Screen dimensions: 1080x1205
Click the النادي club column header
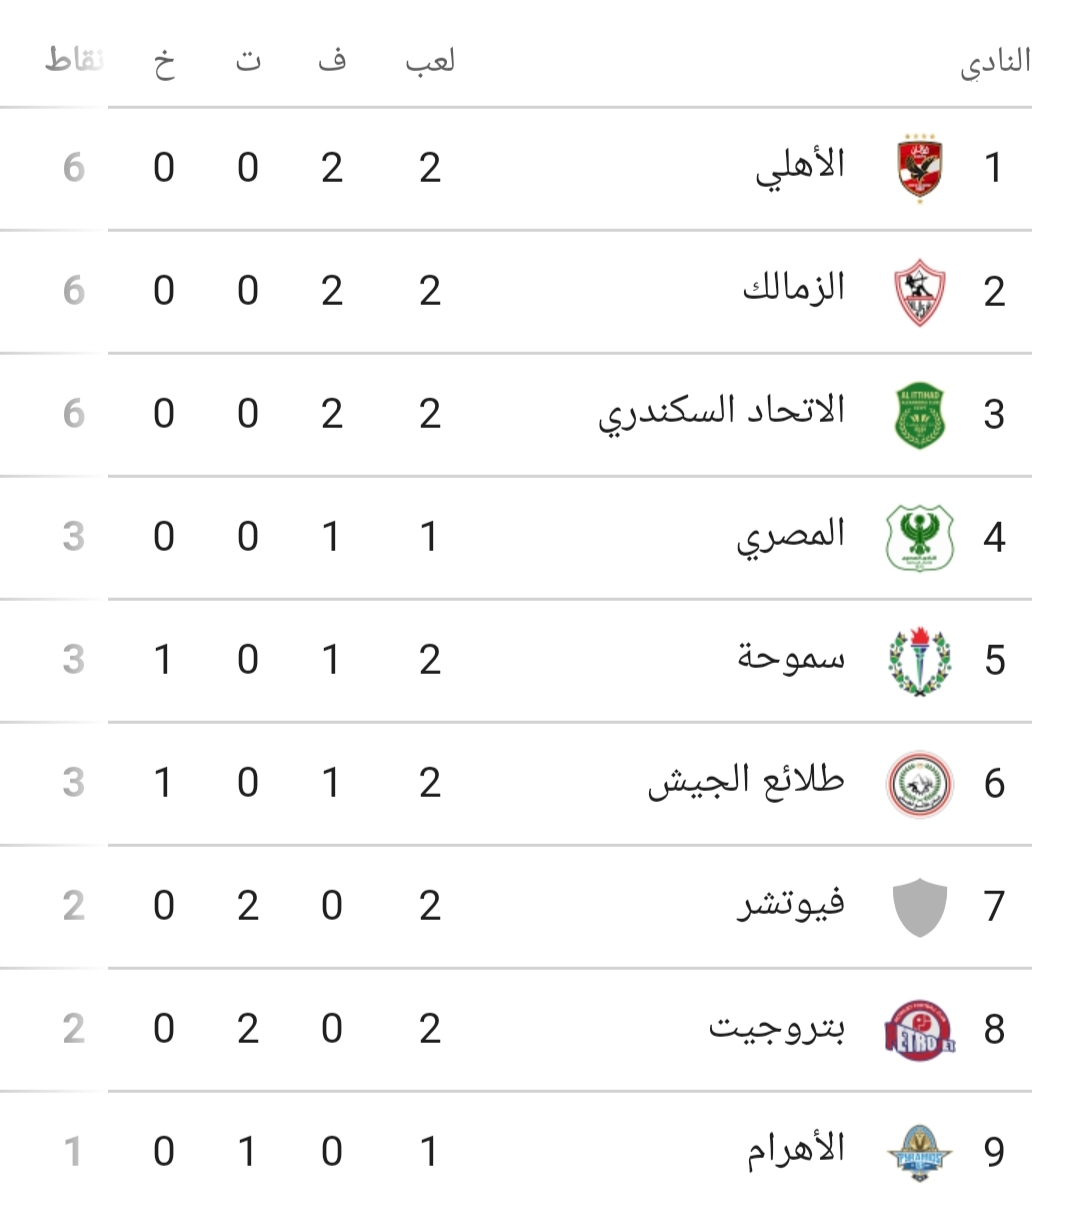tap(995, 62)
